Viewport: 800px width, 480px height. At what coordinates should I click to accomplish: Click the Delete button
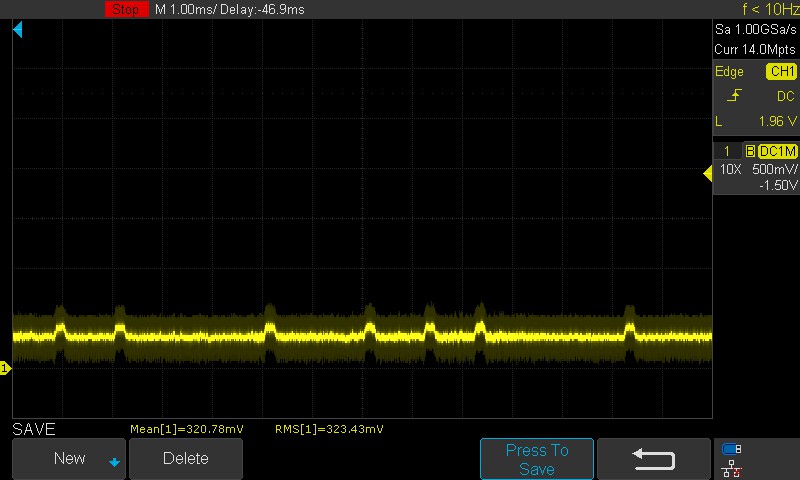tap(186, 459)
